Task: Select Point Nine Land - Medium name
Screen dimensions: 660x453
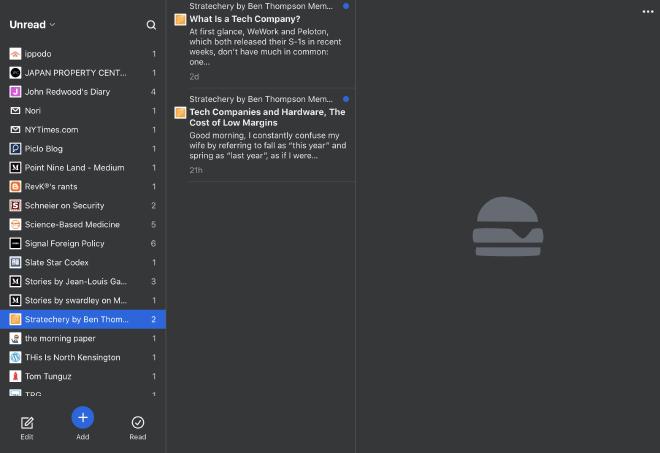Action: pos(75,168)
